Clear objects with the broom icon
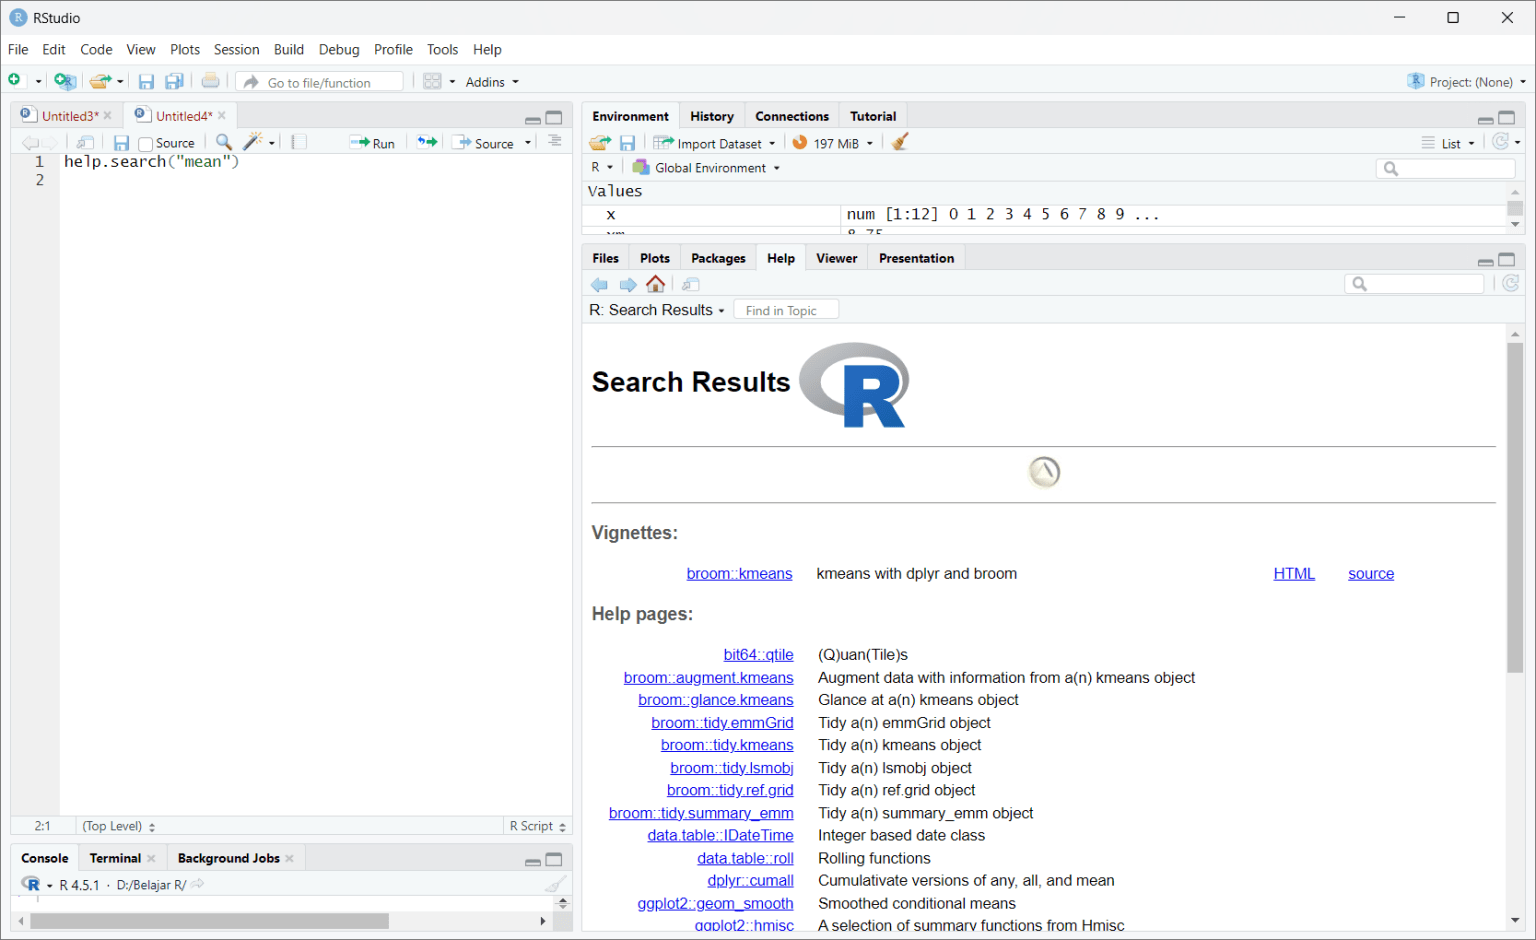Screen dimensions: 1536x940 point(900,142)
